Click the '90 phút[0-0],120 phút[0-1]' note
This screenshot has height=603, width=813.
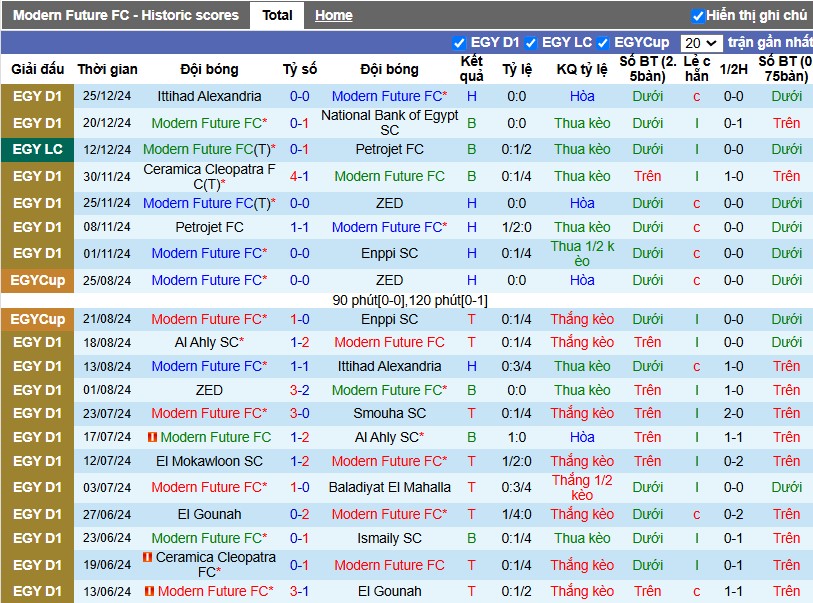(410, 301)
